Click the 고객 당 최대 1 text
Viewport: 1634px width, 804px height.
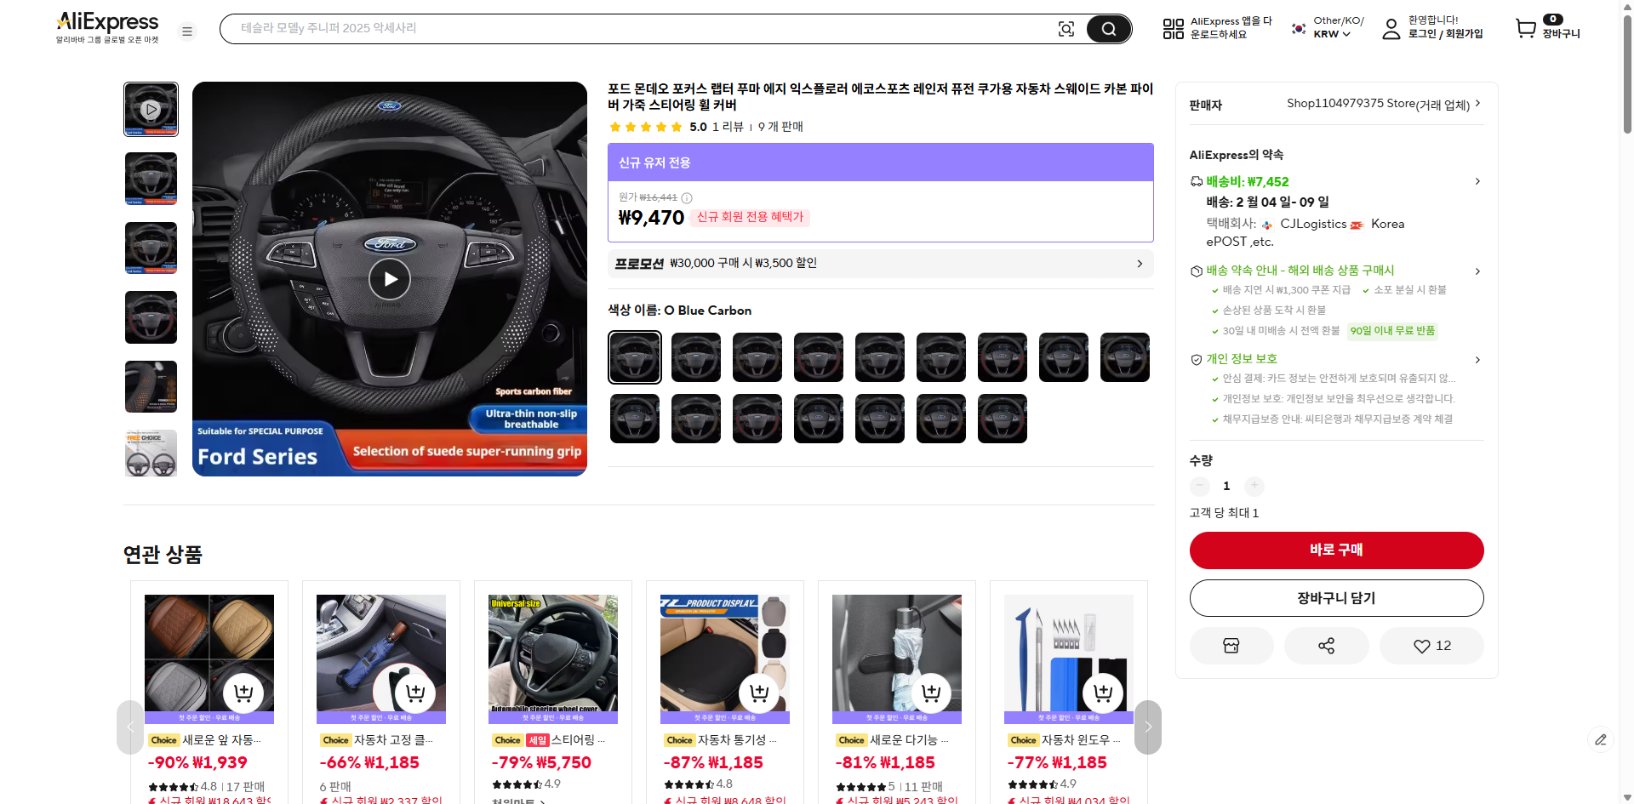(1224, 513)
